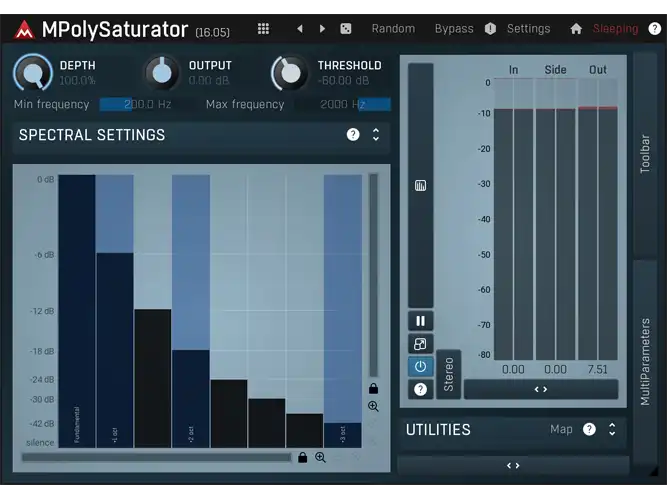Open the global help question mark
This screenshot has height=500, width=667.
click(654, 29)
